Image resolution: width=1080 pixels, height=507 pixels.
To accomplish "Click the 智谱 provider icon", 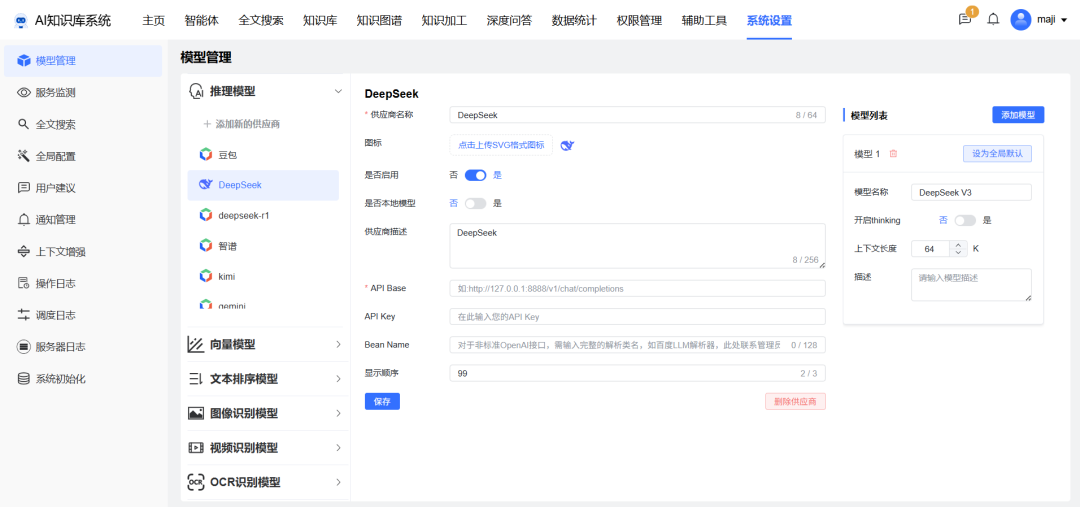I will pyautogui.click(x=205, y=245).
